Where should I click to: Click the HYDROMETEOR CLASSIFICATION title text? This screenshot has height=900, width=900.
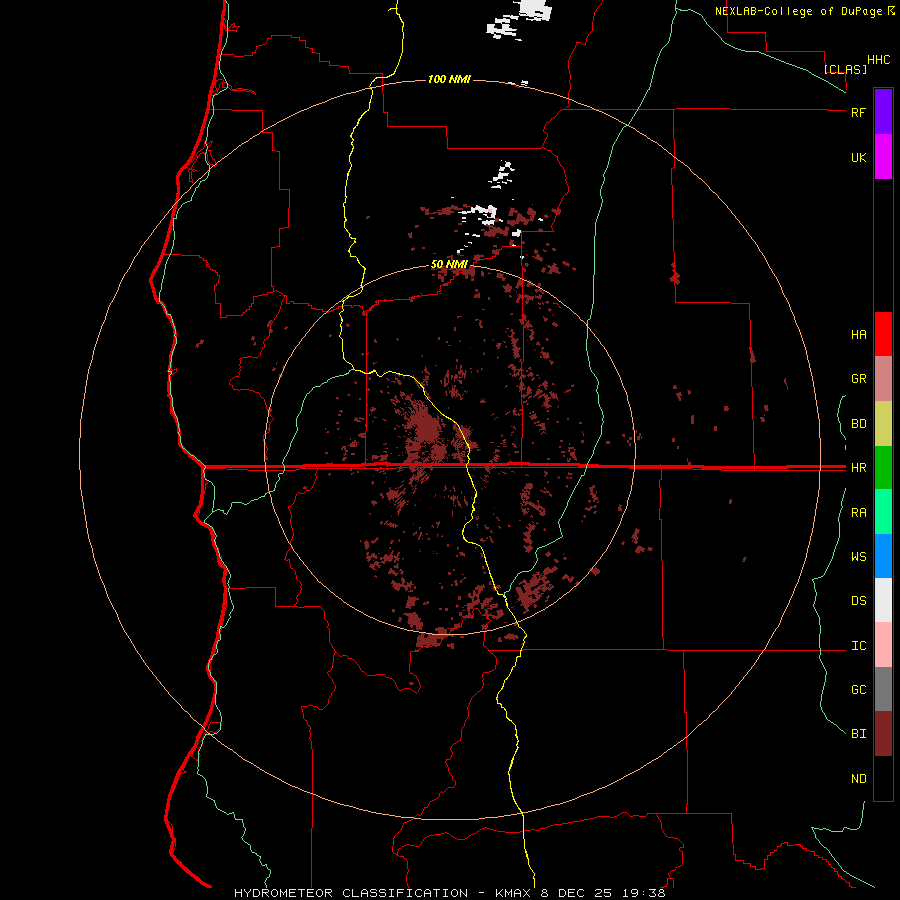click(351, 893)
